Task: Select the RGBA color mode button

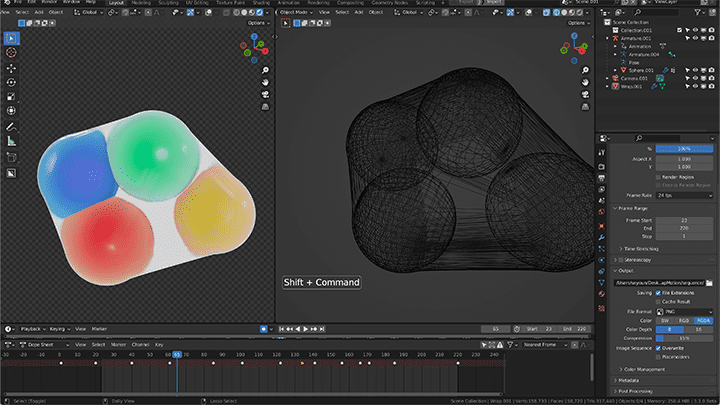Action: coord(703,321)
